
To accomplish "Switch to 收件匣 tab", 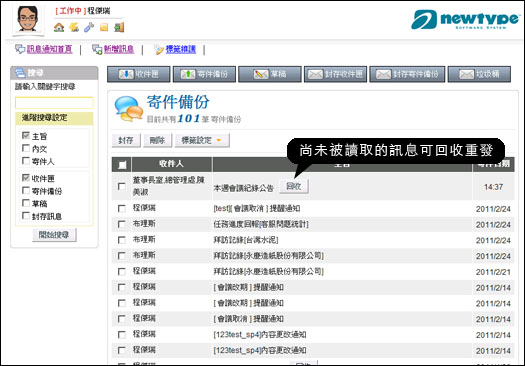I will click(x=139, y=74).
